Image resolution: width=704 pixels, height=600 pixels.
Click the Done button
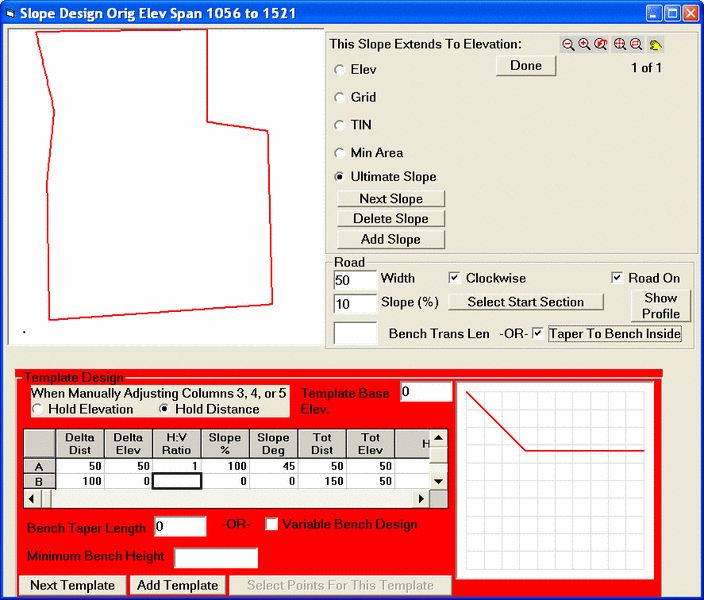click(x=526, y=66)
